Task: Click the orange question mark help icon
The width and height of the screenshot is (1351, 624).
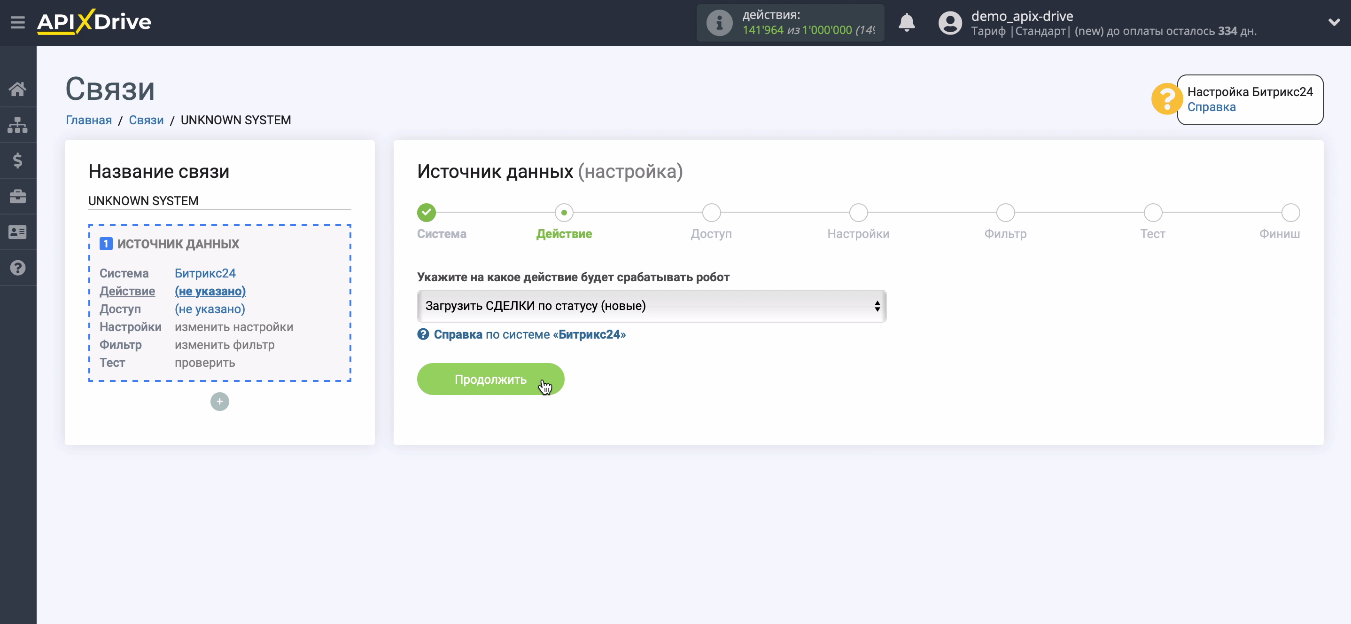Action: coord(1166,99)
